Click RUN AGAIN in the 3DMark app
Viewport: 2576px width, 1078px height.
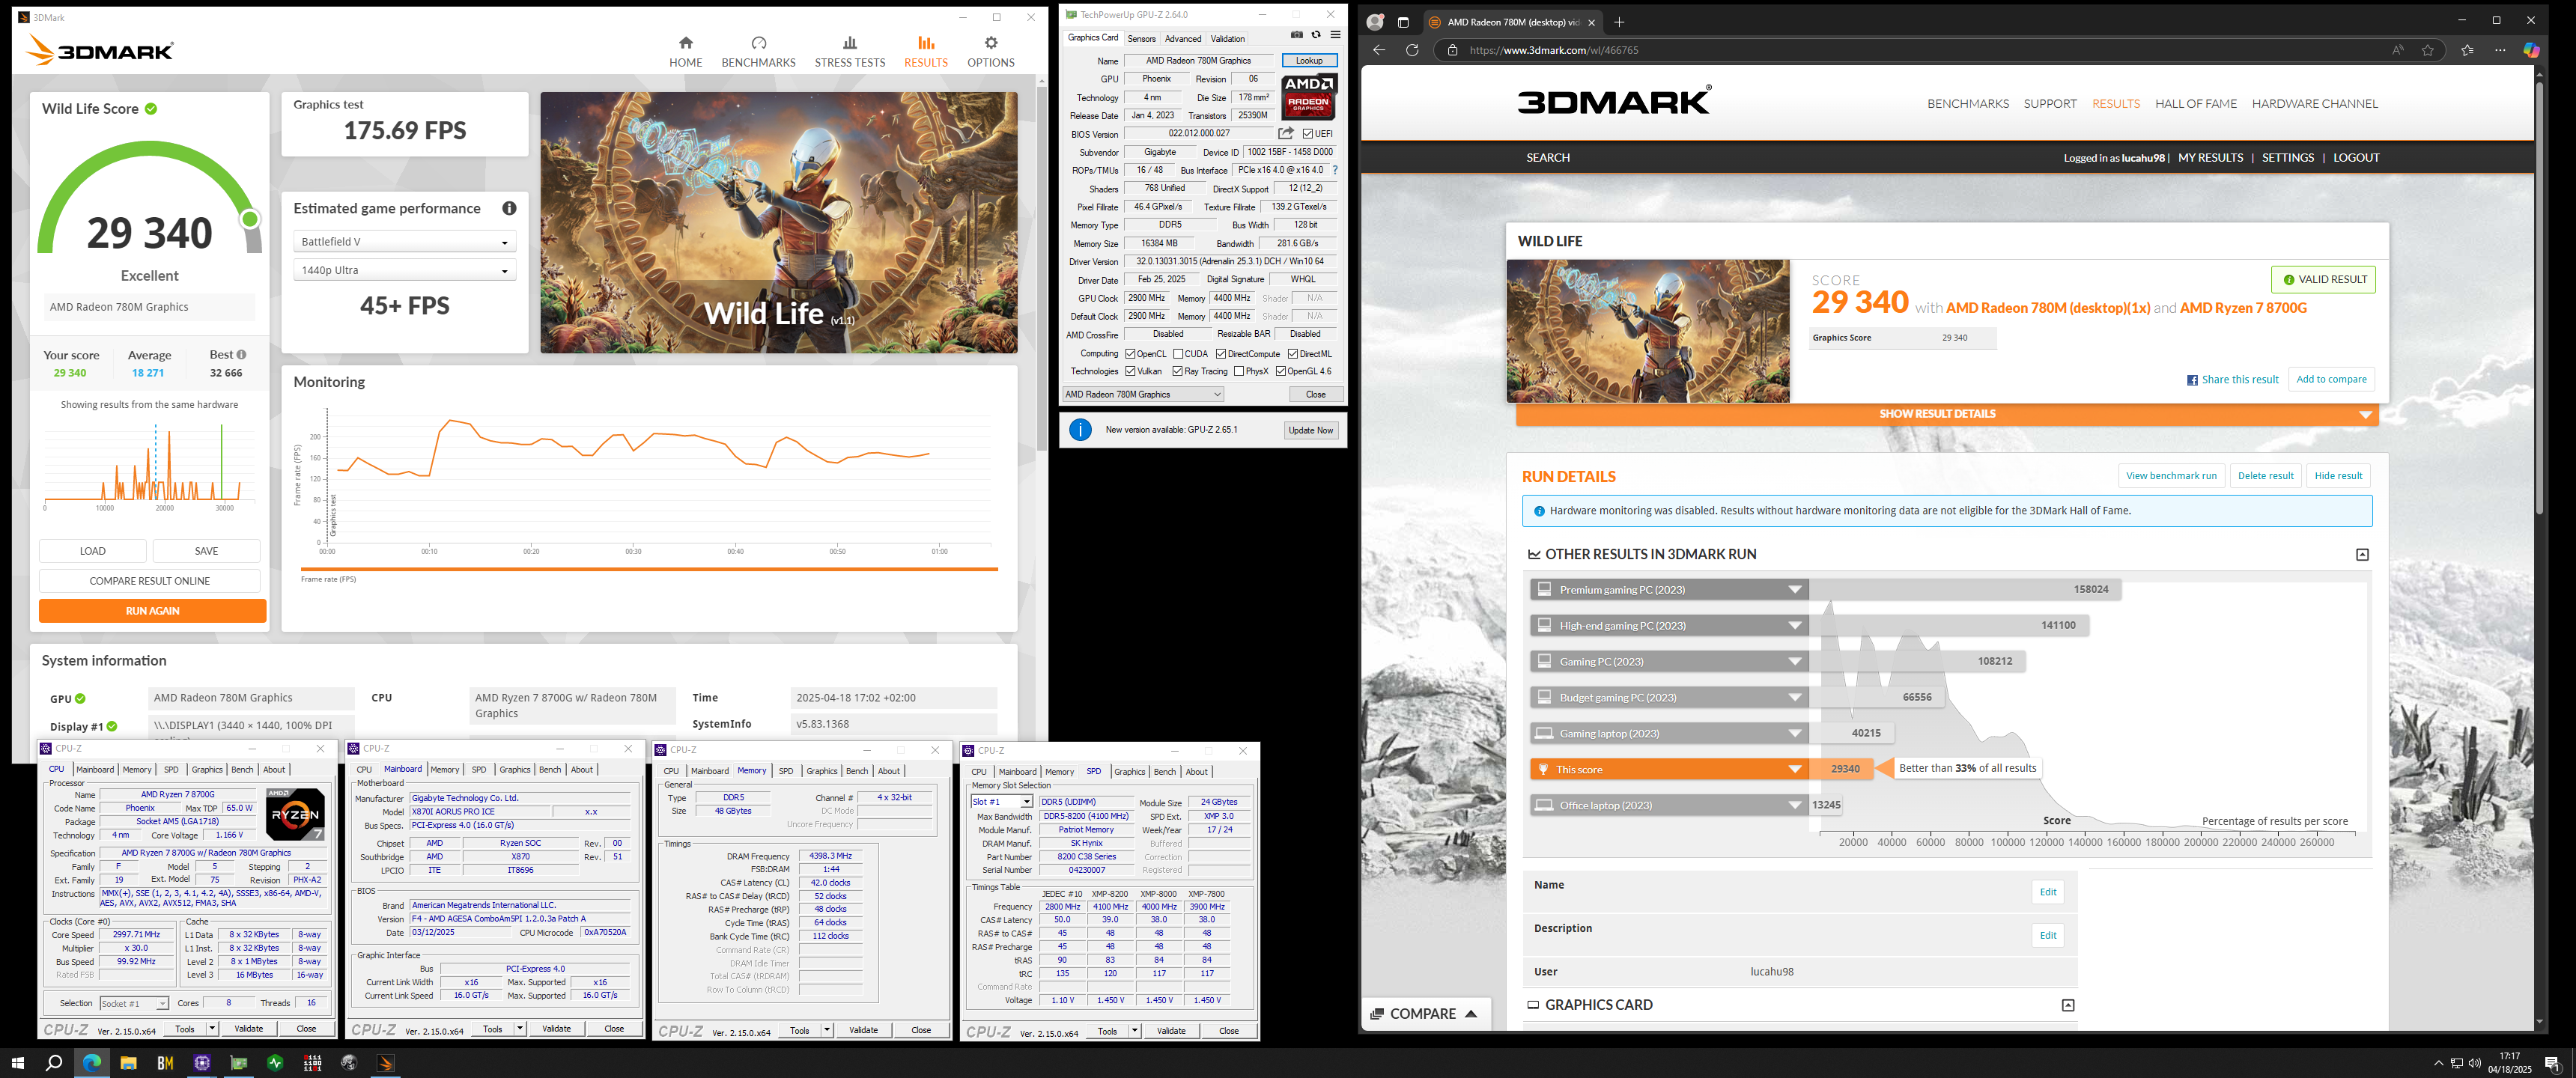(x=152, y=611)
